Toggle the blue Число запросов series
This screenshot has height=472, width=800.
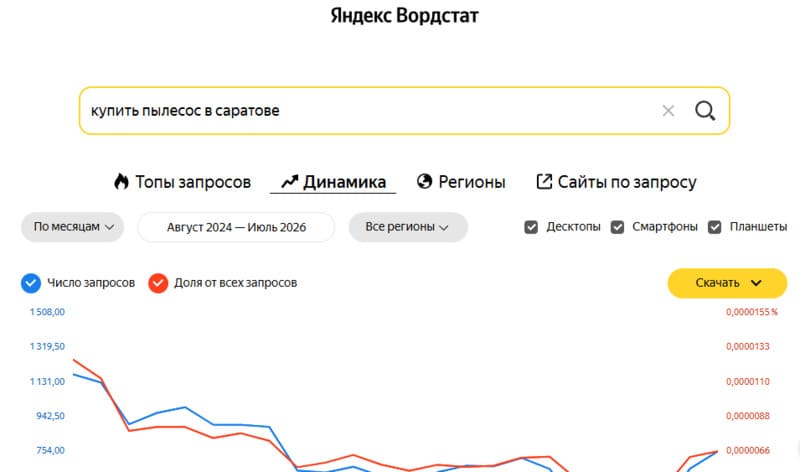(x=31, y=283)
